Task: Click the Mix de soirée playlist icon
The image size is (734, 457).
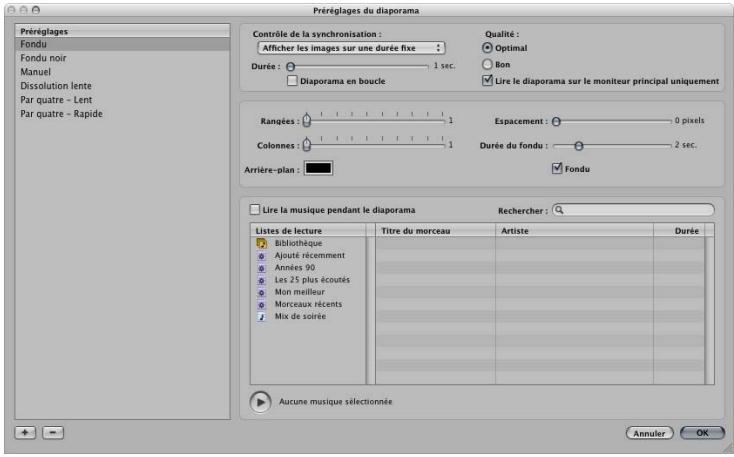Action: [x=262, y=317]
